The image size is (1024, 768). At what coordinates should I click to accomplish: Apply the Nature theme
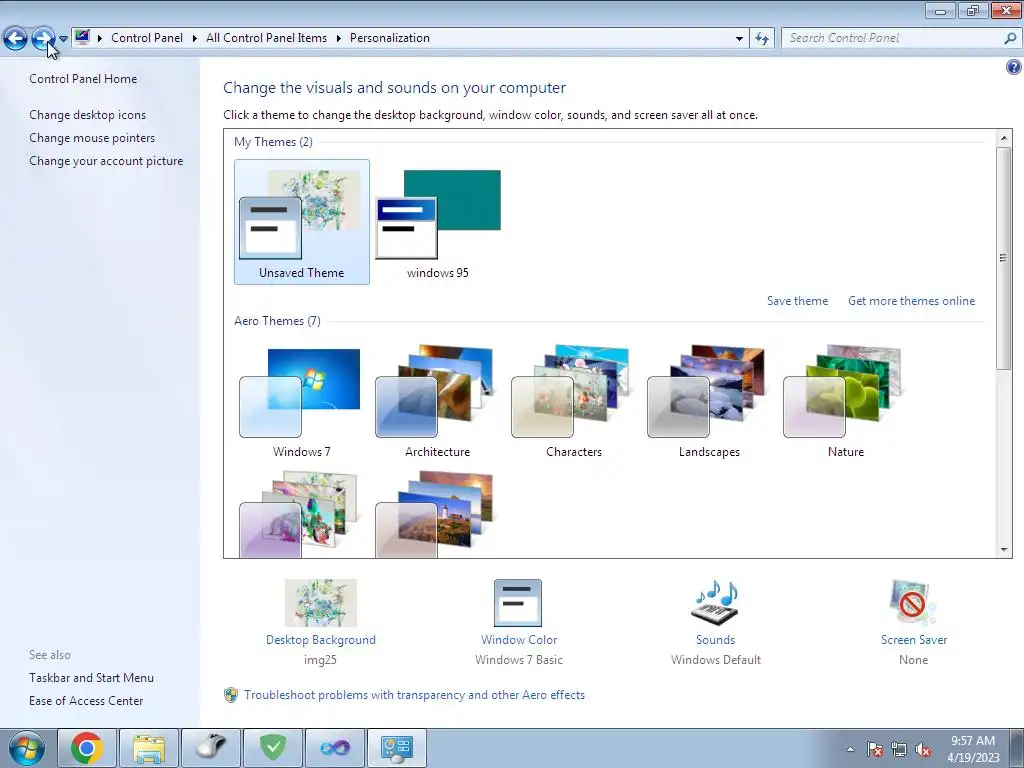point(846,402)
